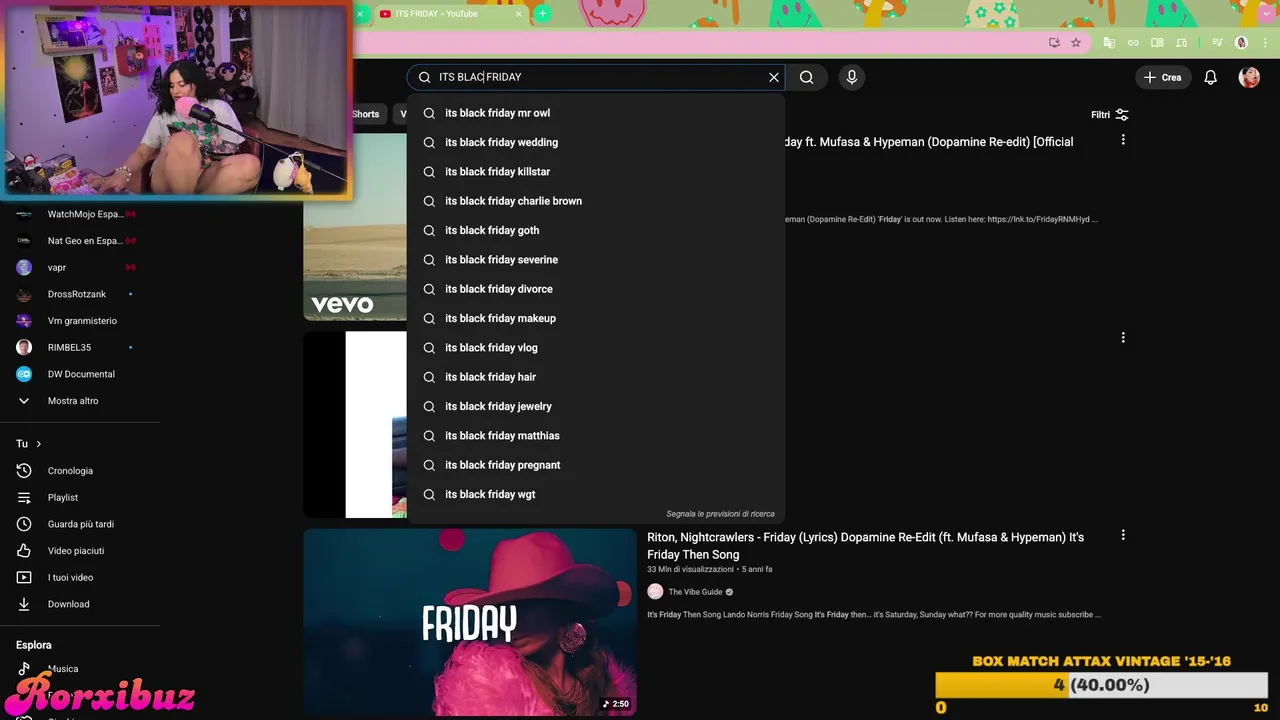Viewport: 1280px width, 720px height.
Task: Open the YouTube notifications bell
Action: pos(1211,77)
